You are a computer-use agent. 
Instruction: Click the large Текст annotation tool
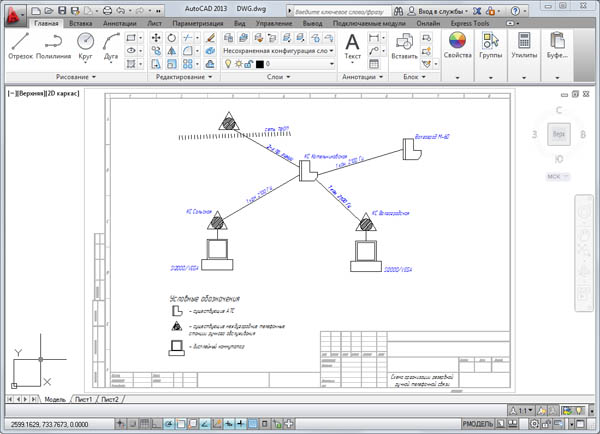(x=352, y=46)
